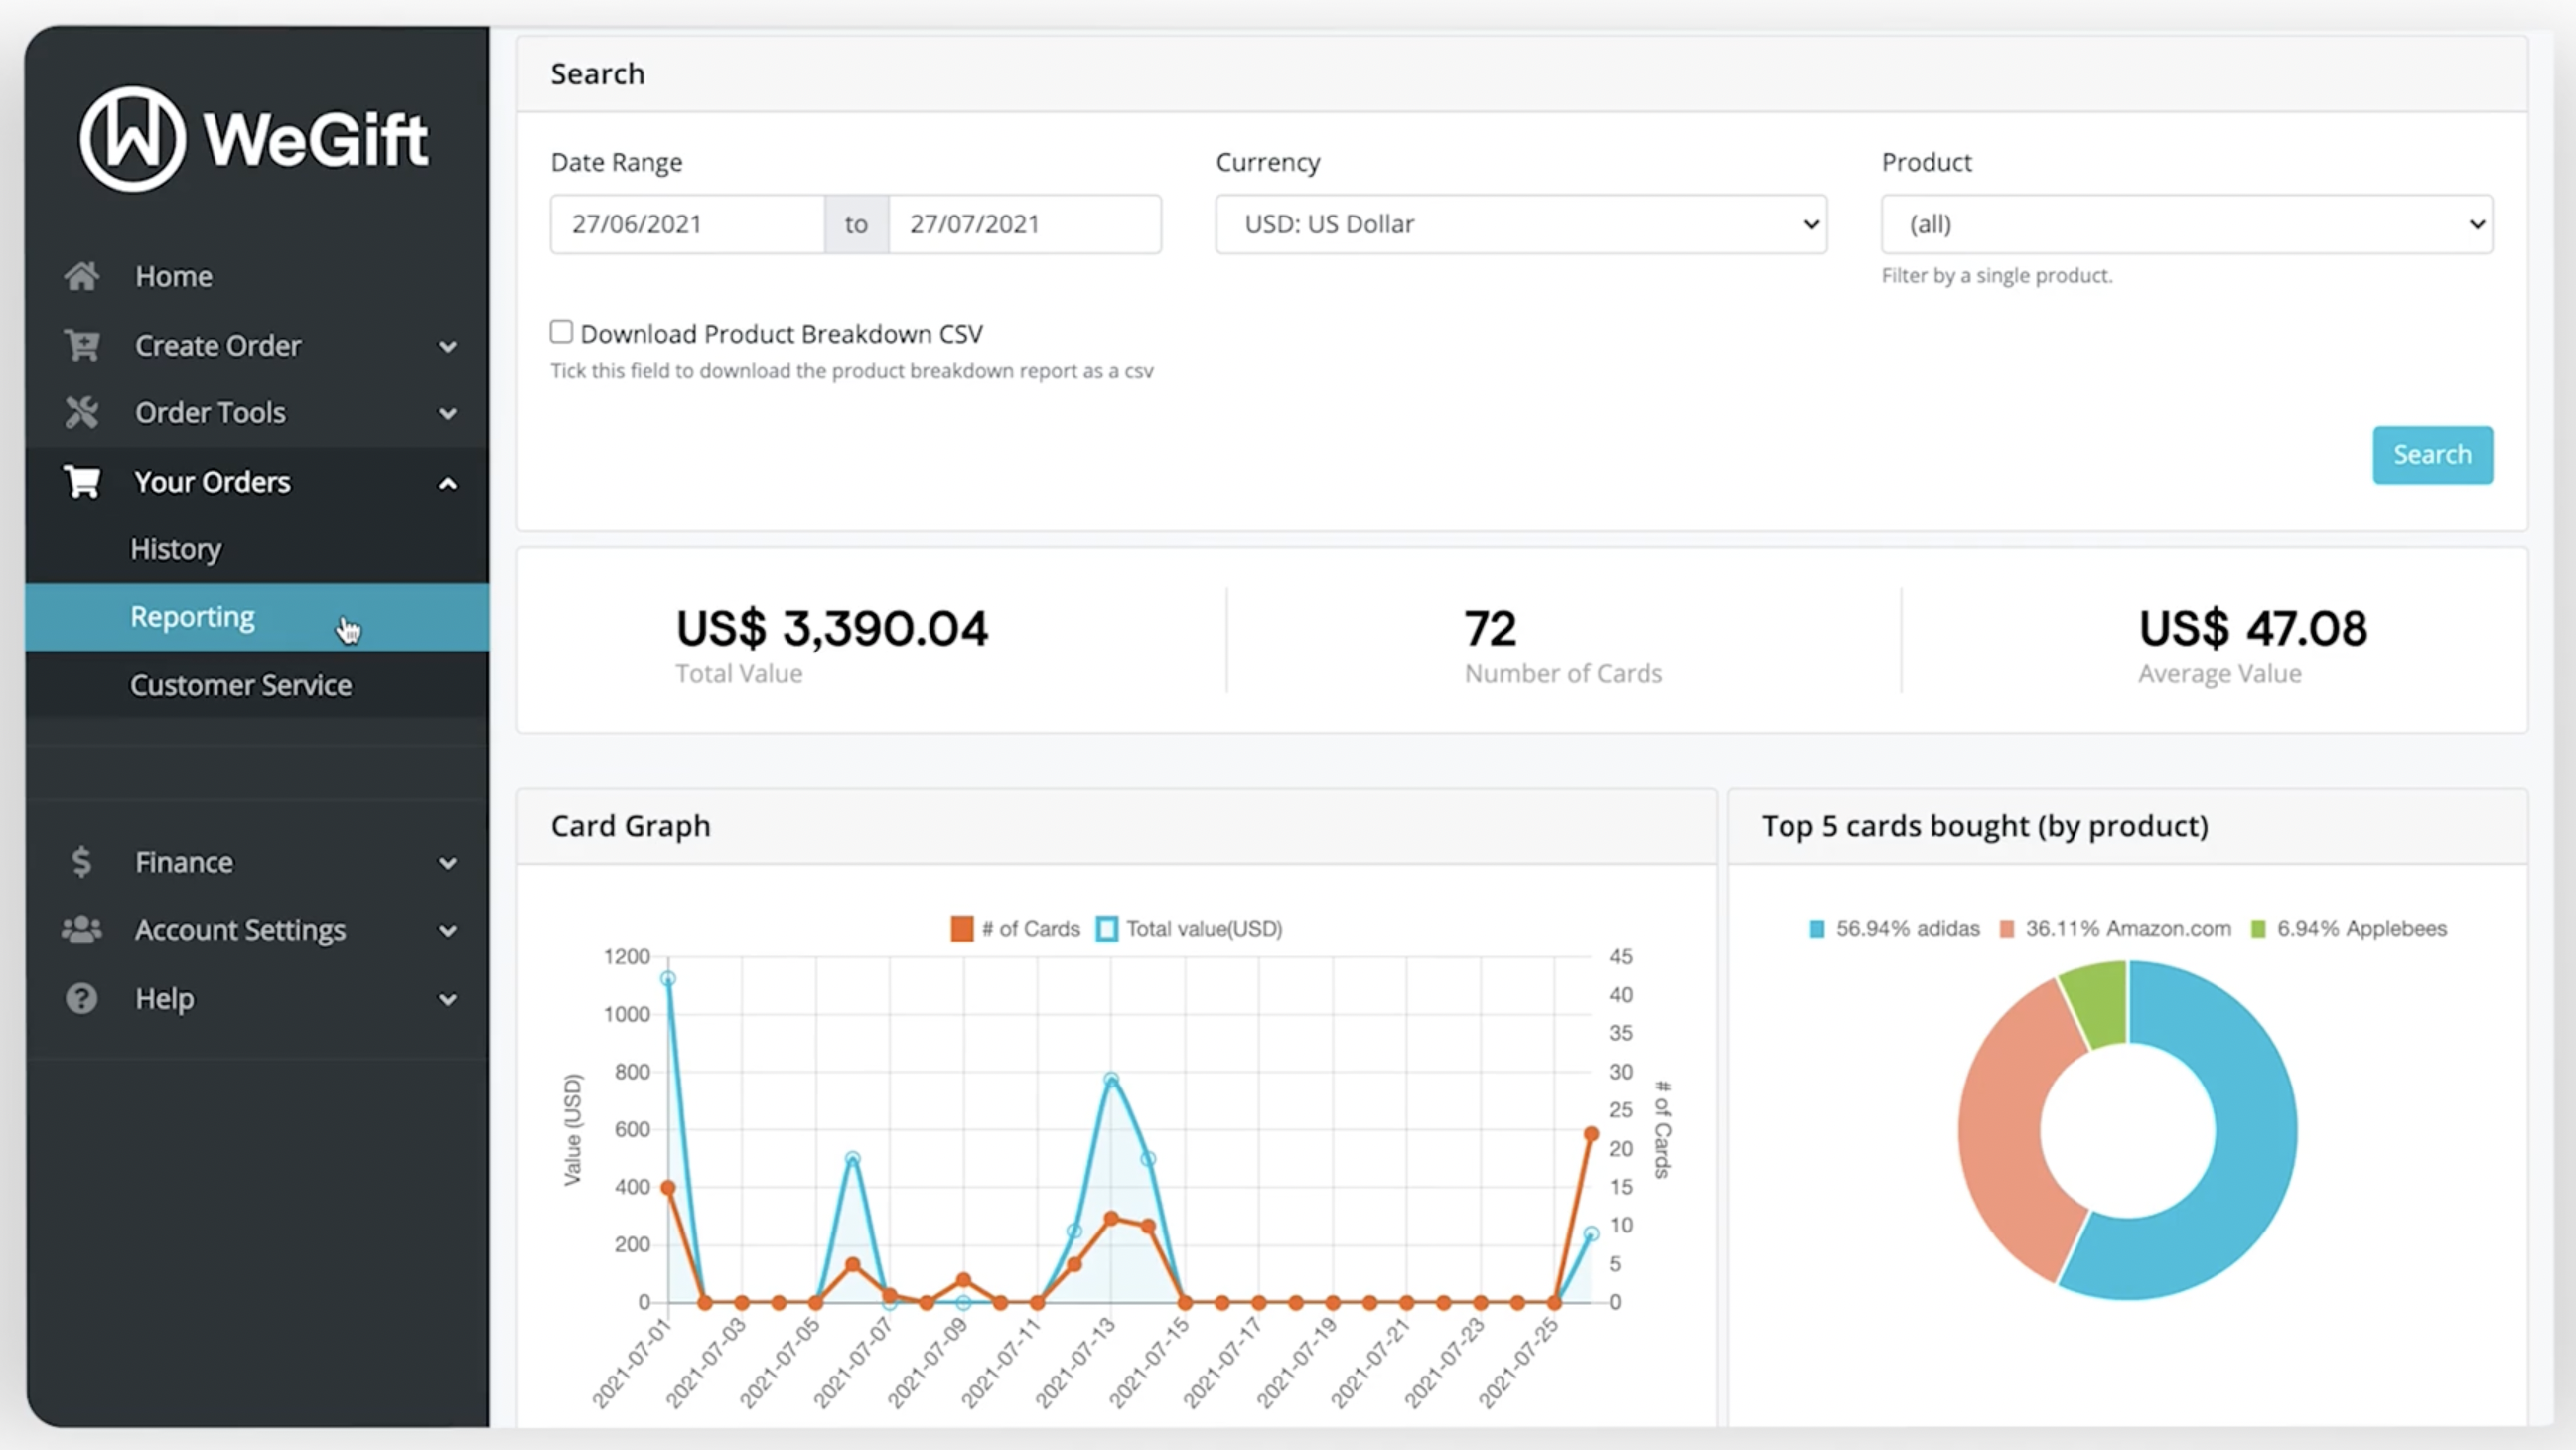Screen dimensions: 2576x1450
Task: Click the WeGift logo icon
Action: [132, 139]
